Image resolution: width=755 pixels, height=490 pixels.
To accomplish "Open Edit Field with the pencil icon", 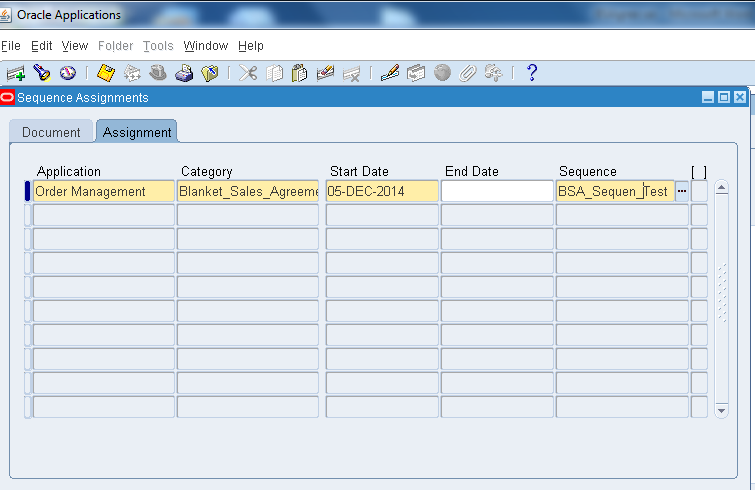I will pyautogui.click(x=390, y=73).
